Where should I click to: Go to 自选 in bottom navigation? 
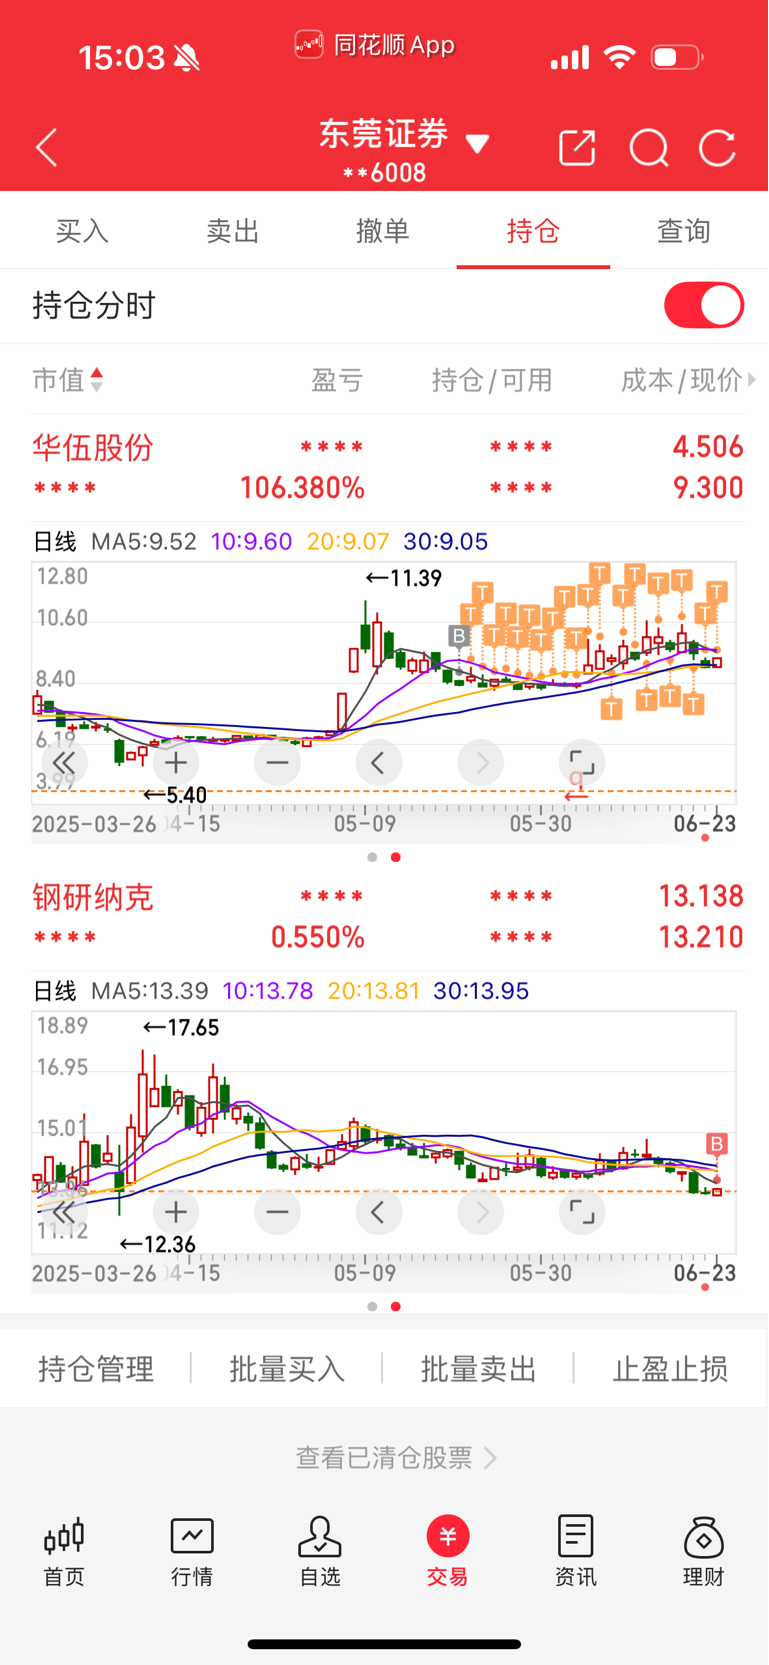click(320, 1552)
